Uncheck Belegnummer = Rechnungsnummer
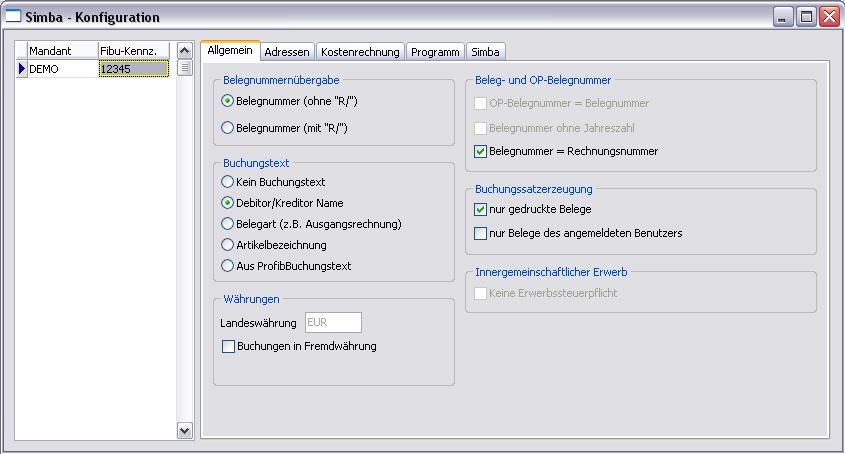 pos(481,152)
